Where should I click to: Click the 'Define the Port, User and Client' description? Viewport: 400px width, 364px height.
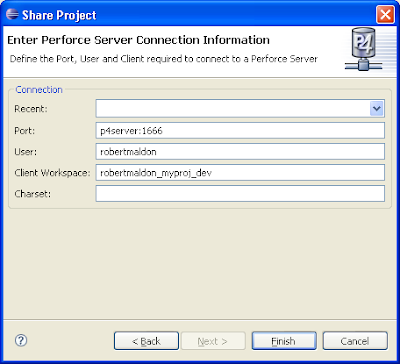[x=163, y=59]
